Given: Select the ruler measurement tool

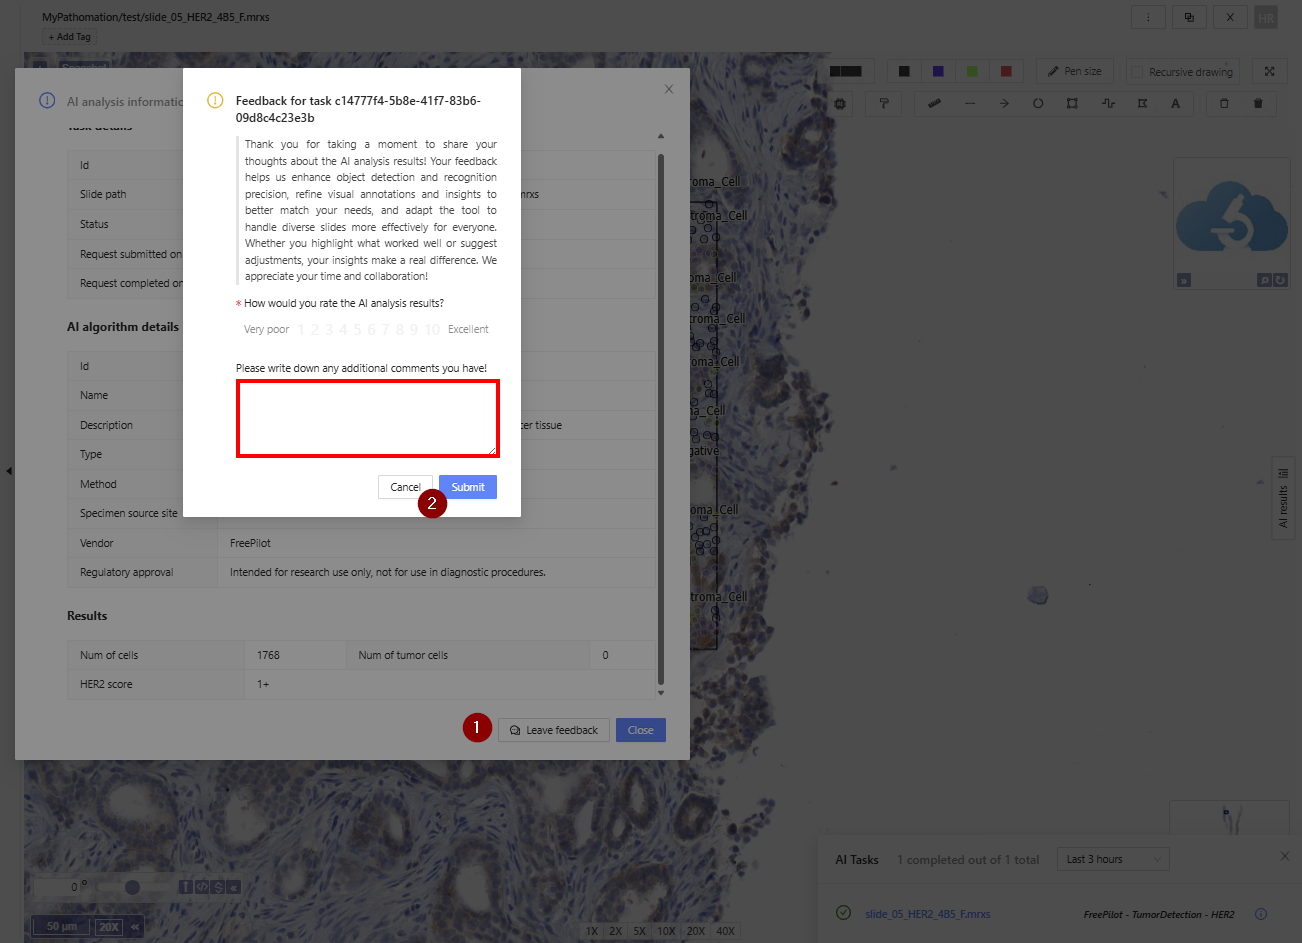Looking at the screenshot, I should tap(934, 103).
